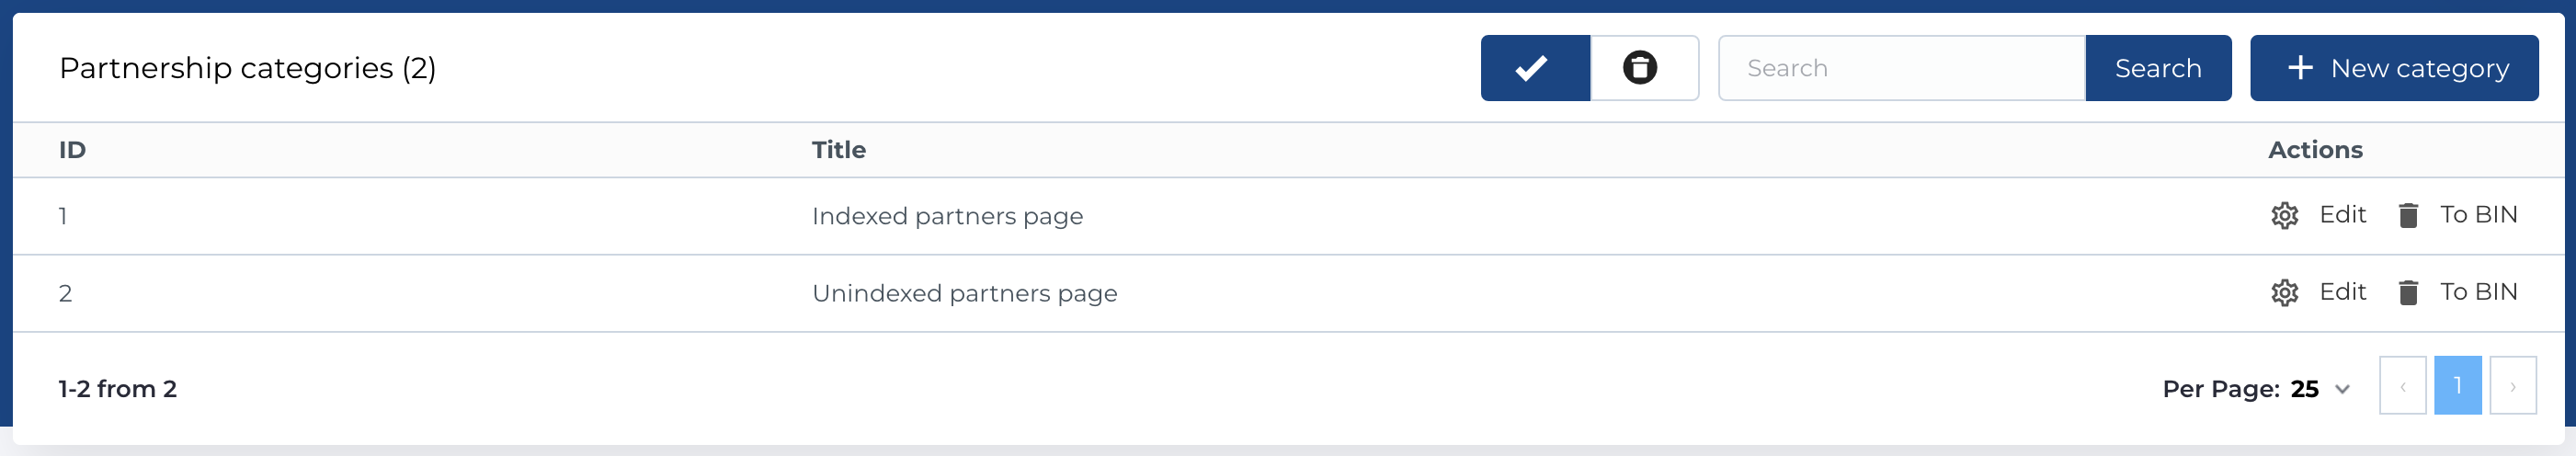Click the active checkmark filter button

[1534, 68]
